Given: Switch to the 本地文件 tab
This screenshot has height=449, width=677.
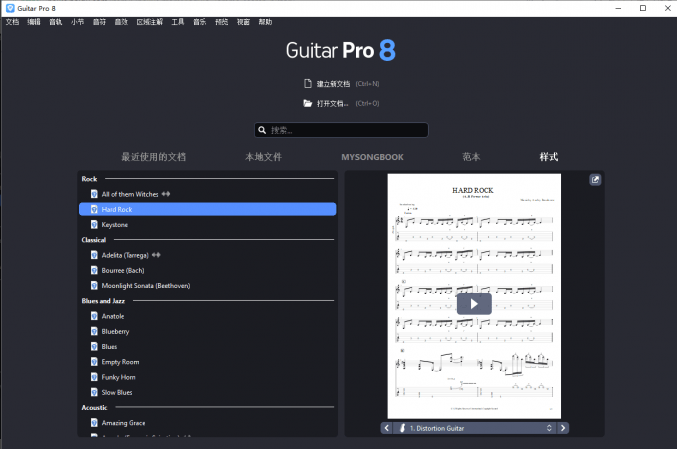Looking at the screenshot, I should [263, 157].
